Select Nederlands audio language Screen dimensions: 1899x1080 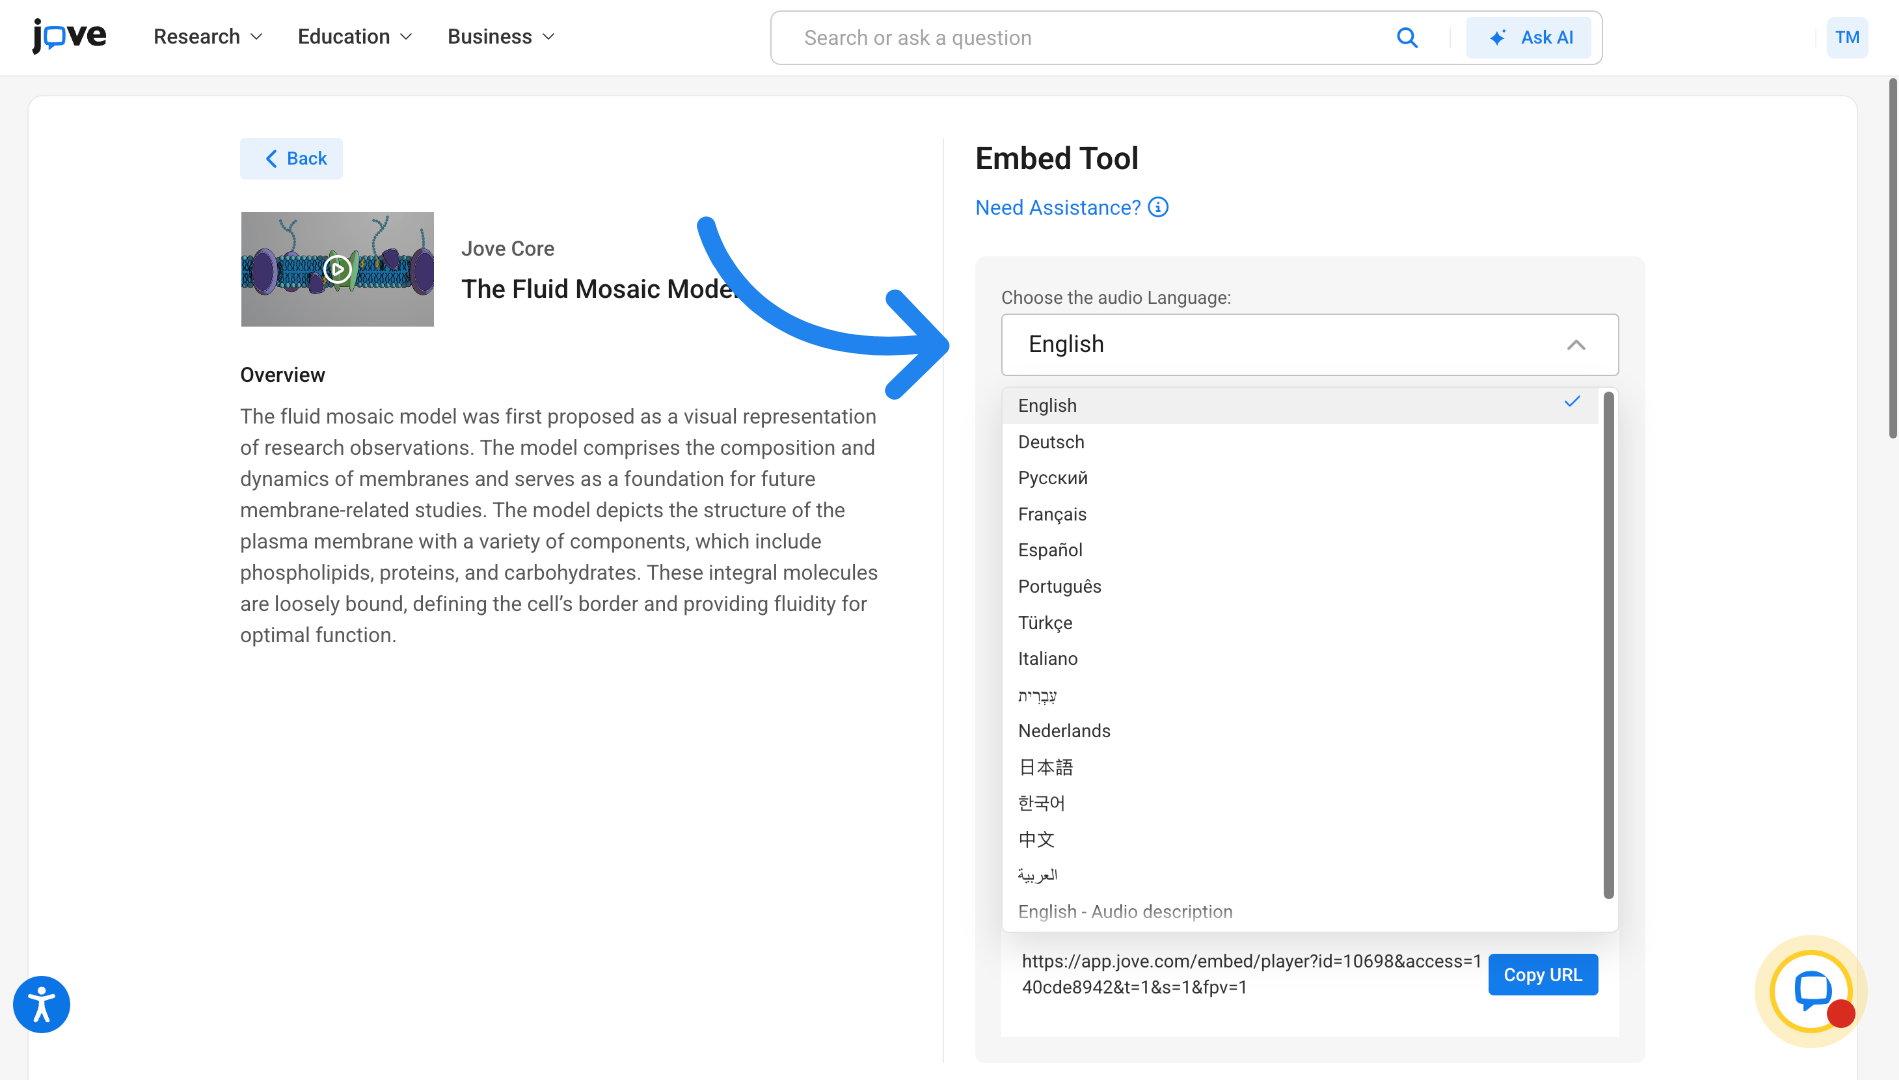point(1301,731)
